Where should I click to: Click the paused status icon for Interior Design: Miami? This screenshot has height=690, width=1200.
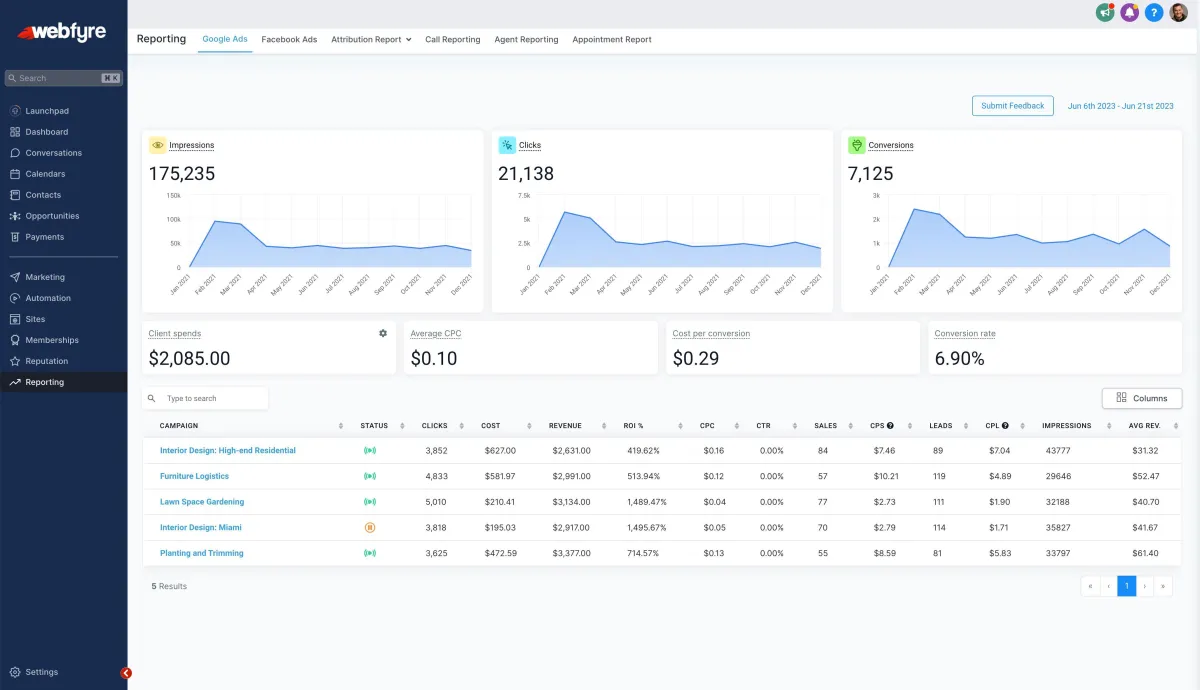370,528
